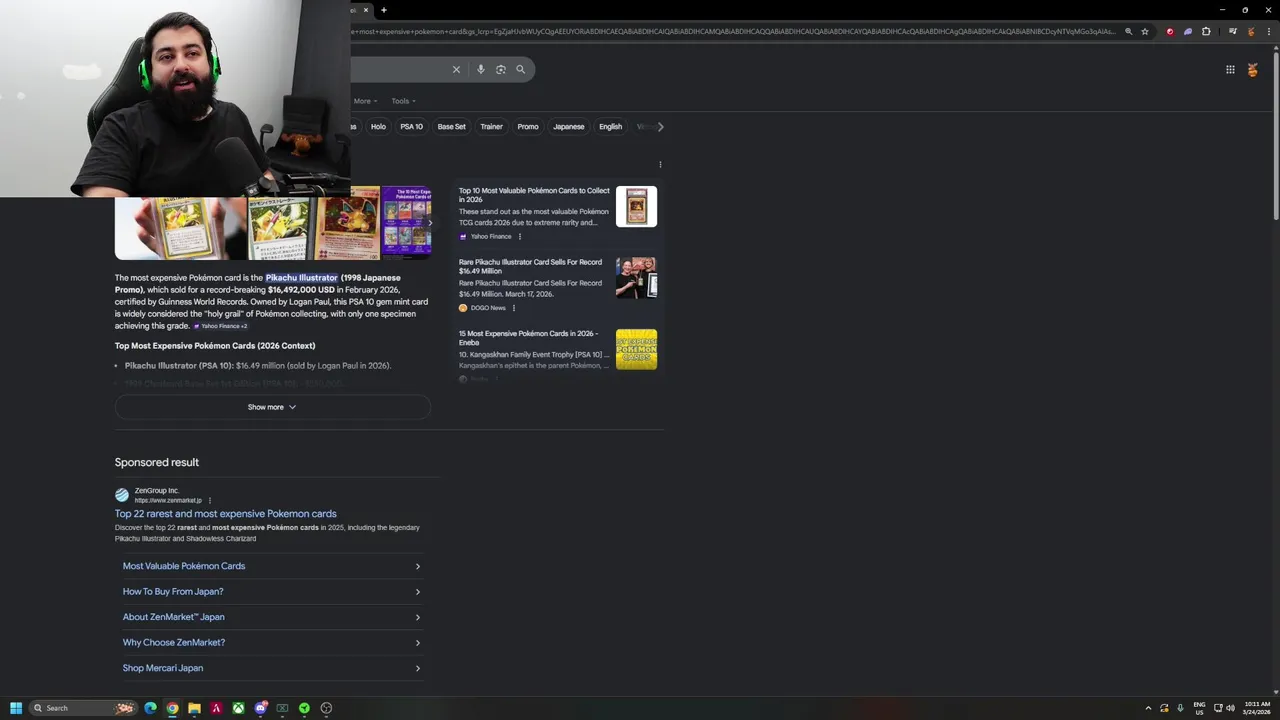Click the magnifier search button
This screenshot has width=1280, height=720.
point(520,69)
